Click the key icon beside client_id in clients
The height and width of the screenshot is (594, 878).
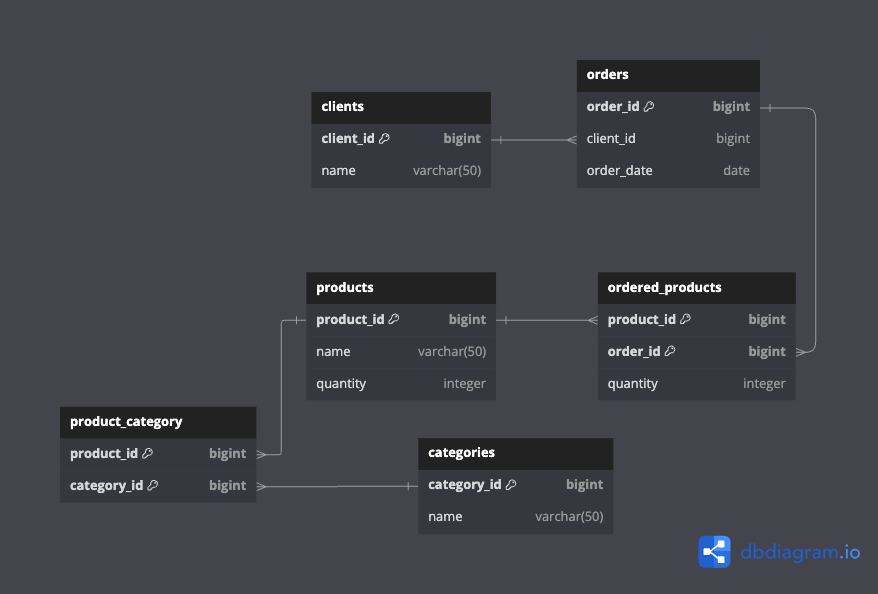(384, 139)
